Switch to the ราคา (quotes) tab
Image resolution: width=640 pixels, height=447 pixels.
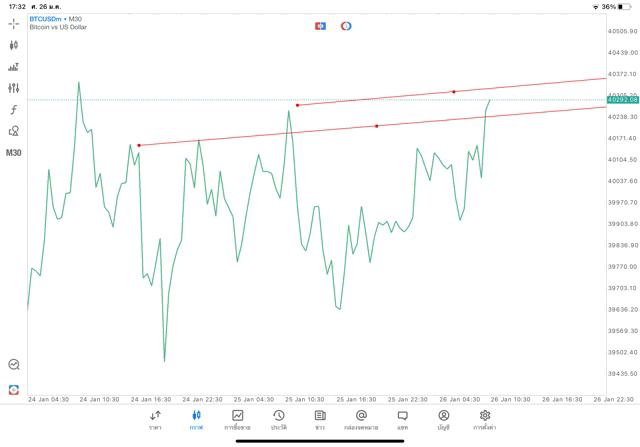tap(155, 420)
